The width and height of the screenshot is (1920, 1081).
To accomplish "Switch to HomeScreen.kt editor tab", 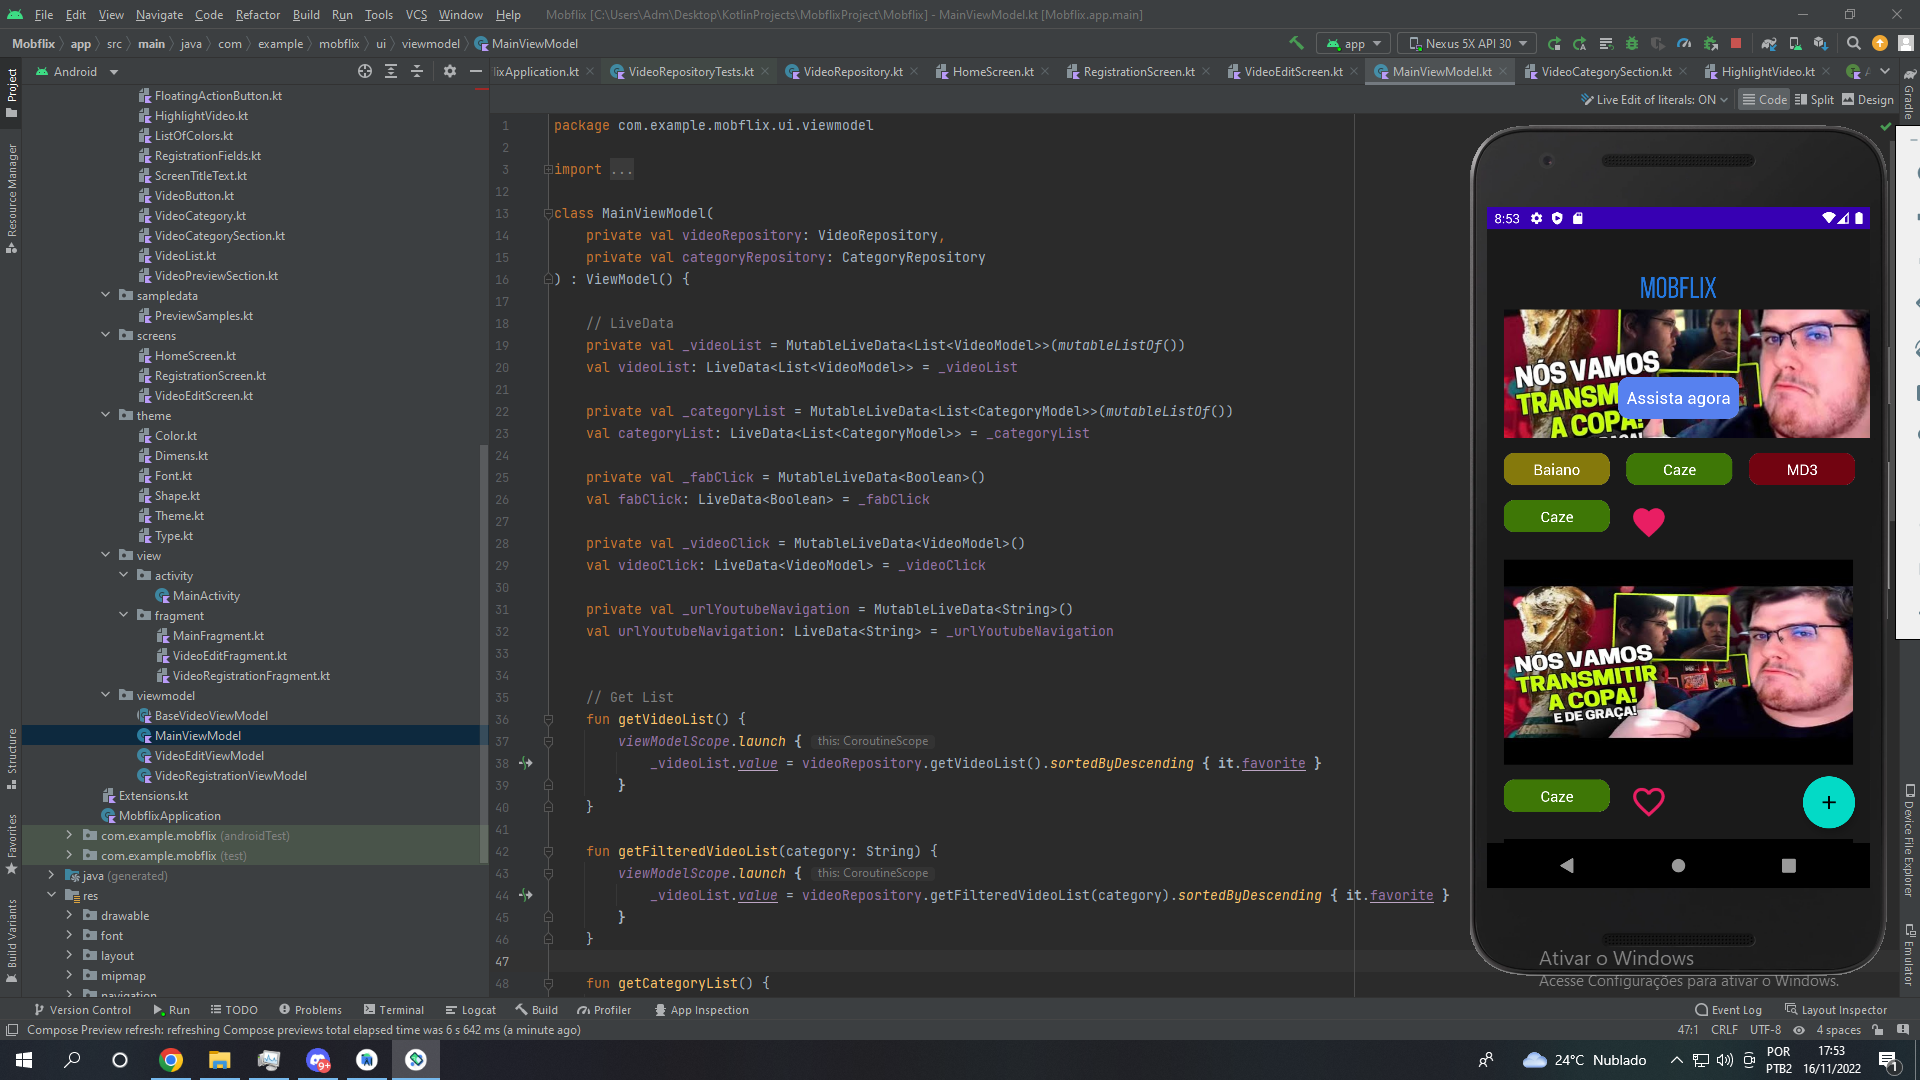I will tap(992, 72).
